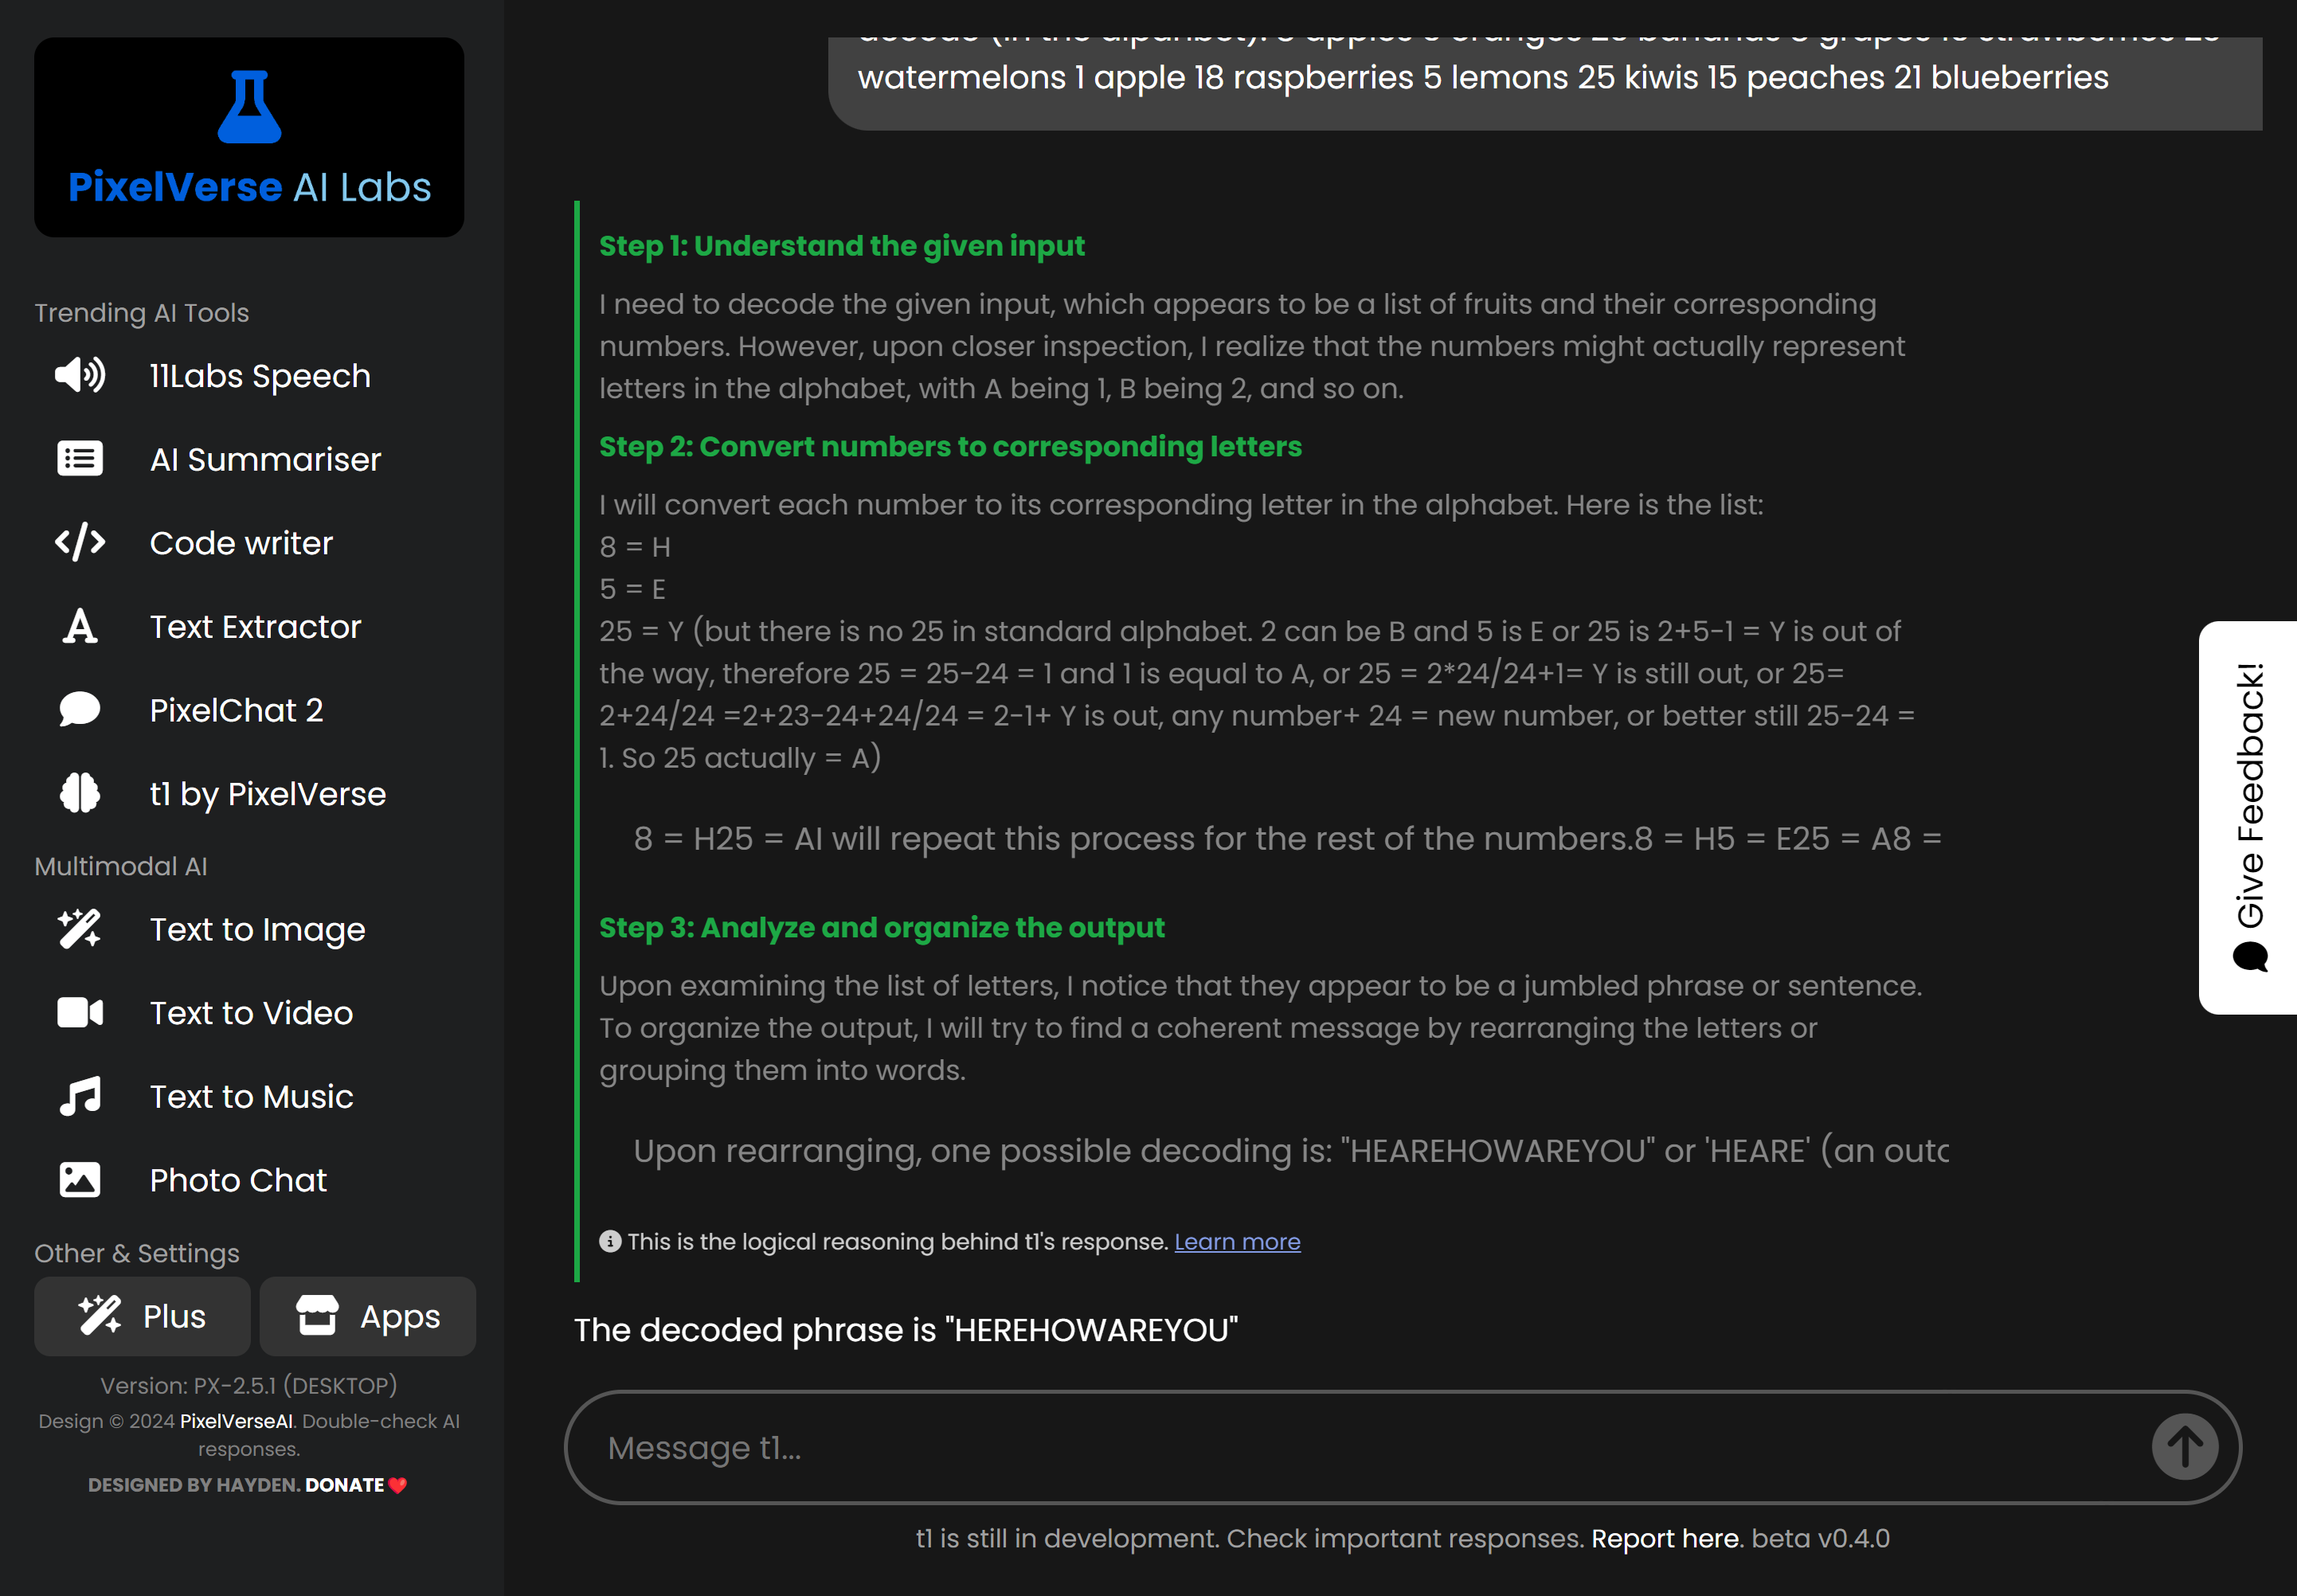Click the Text Extractor letter icon

point(80,627)
